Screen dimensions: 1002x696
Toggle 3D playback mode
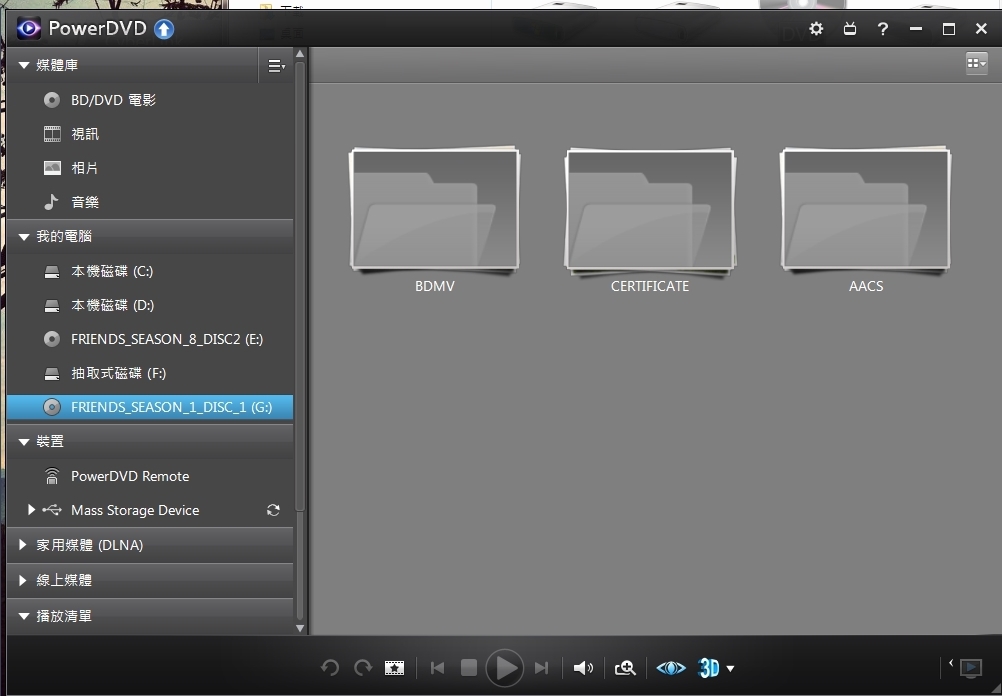[709, 668]
